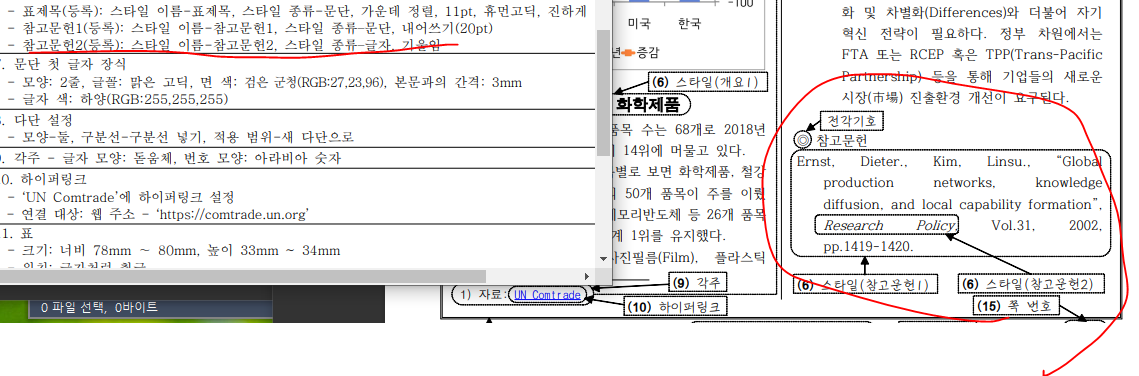Click the (15) 쪽 번호 annotation label
The width and height of the screenshot is (1139, 376).
(1015, 306)
